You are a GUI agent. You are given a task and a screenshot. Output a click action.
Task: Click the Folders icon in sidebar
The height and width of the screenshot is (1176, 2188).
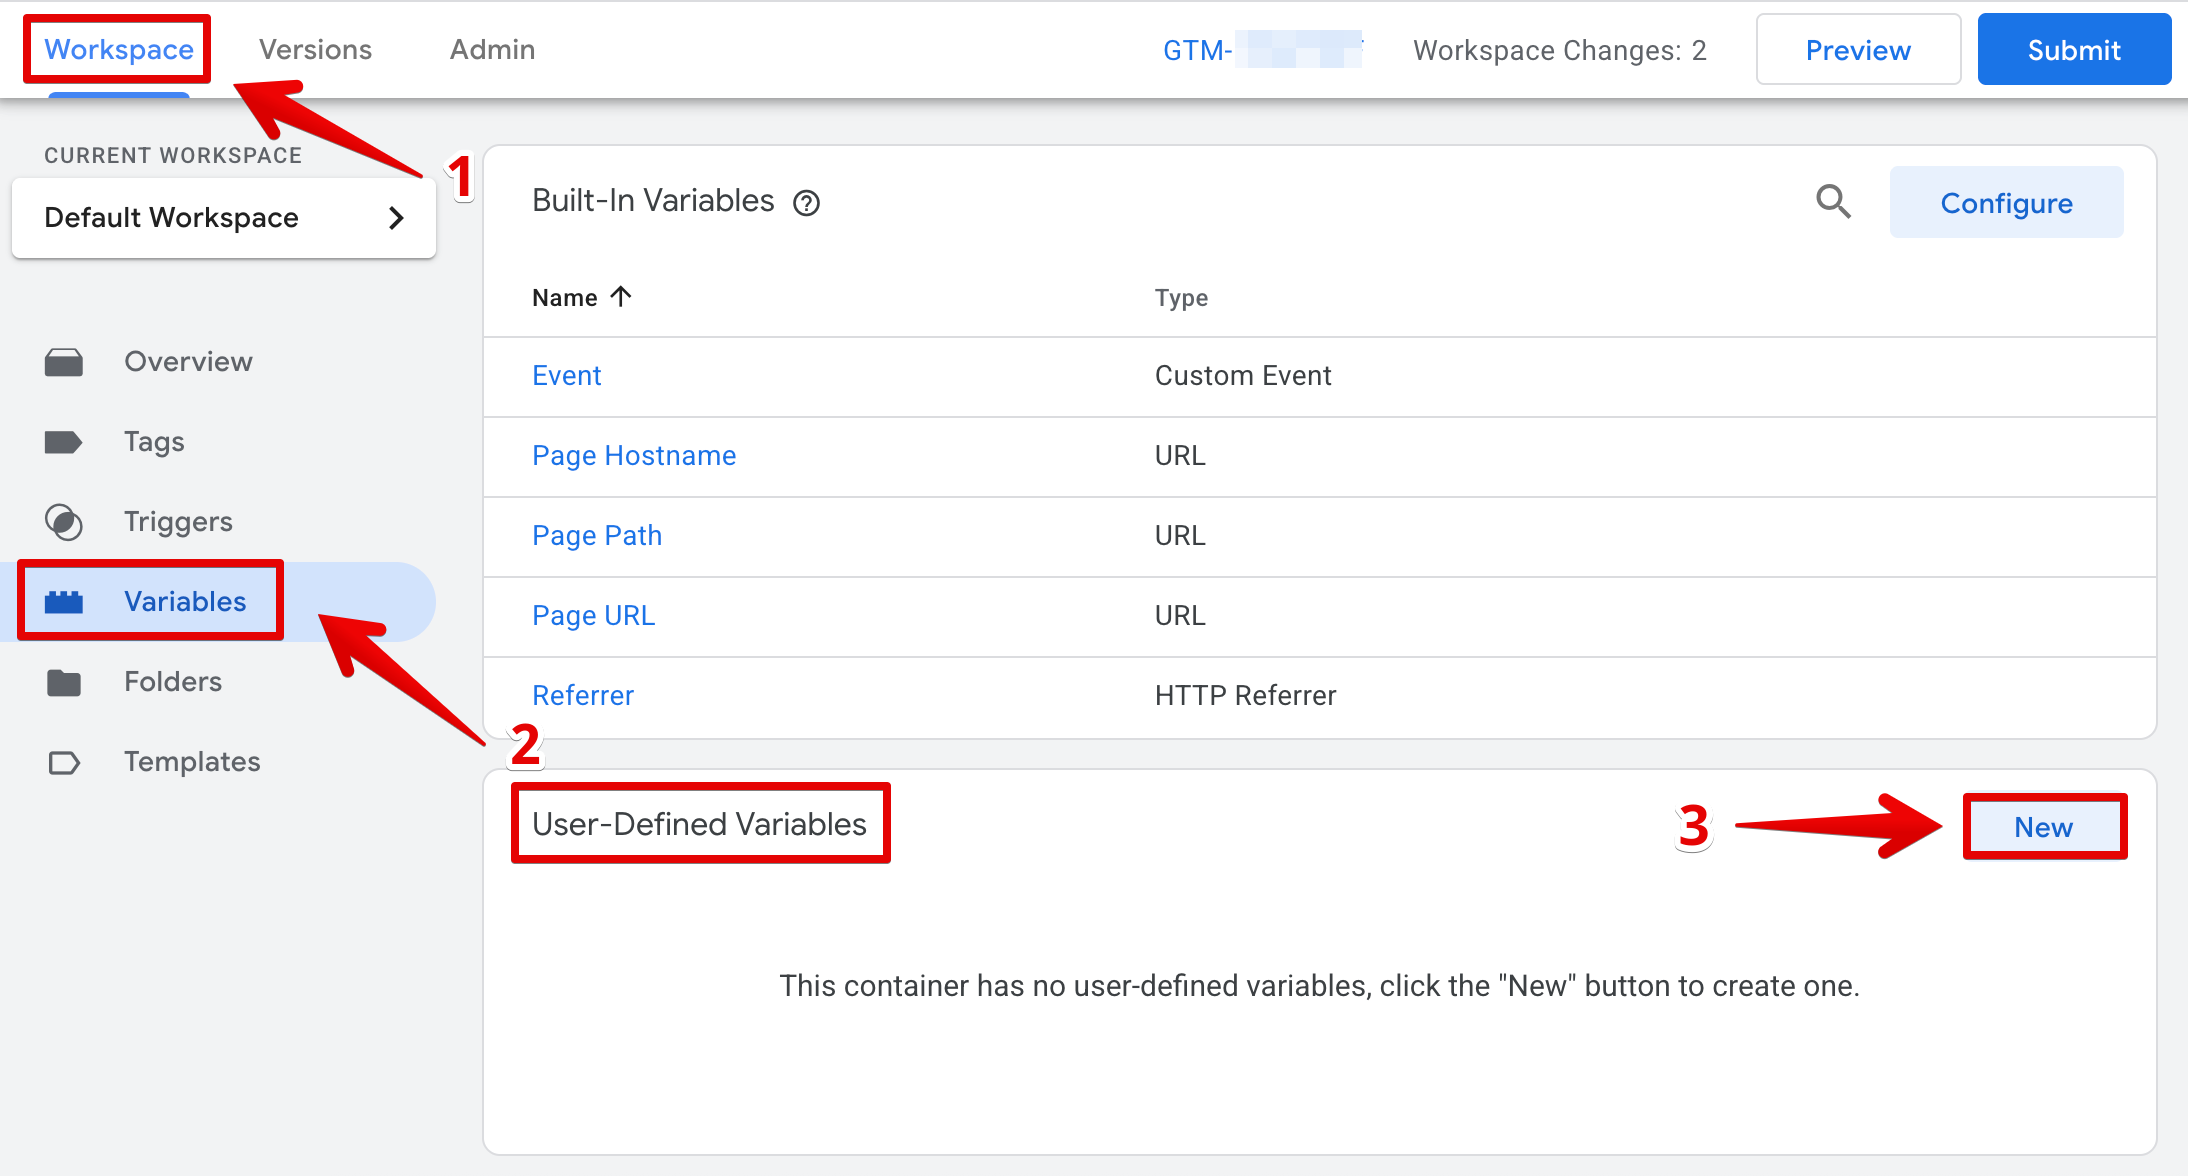click(64, 682)
